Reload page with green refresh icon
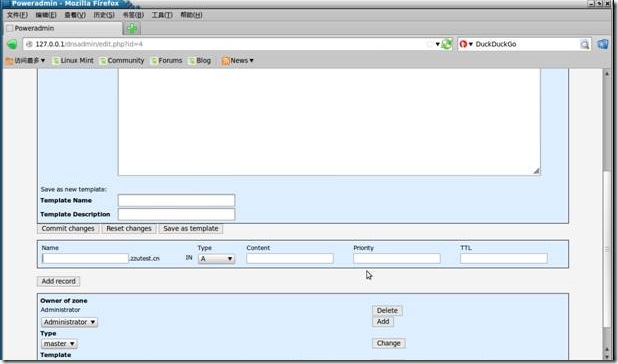The image size is (618, 364). 447,44
